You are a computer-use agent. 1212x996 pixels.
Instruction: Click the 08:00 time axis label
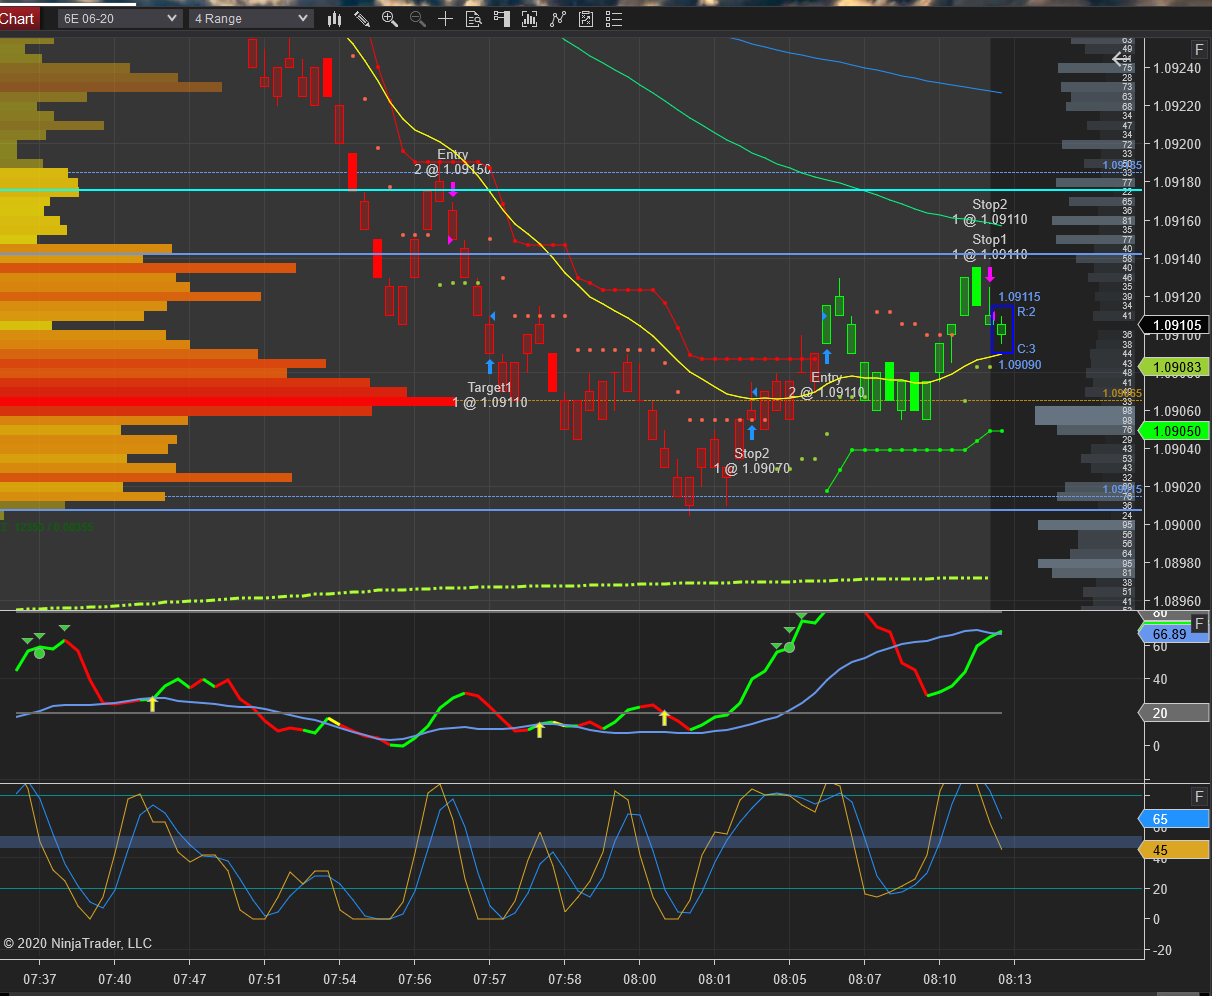pyautogui.click(x=640, y=979)
